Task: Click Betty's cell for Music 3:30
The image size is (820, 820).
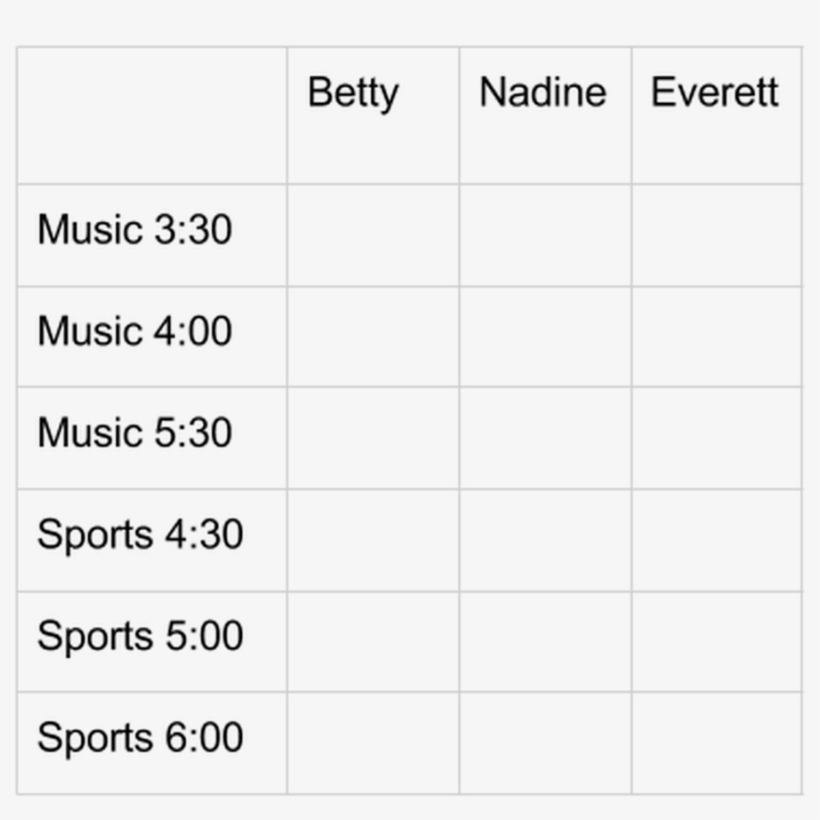Action: coord(372,235)
